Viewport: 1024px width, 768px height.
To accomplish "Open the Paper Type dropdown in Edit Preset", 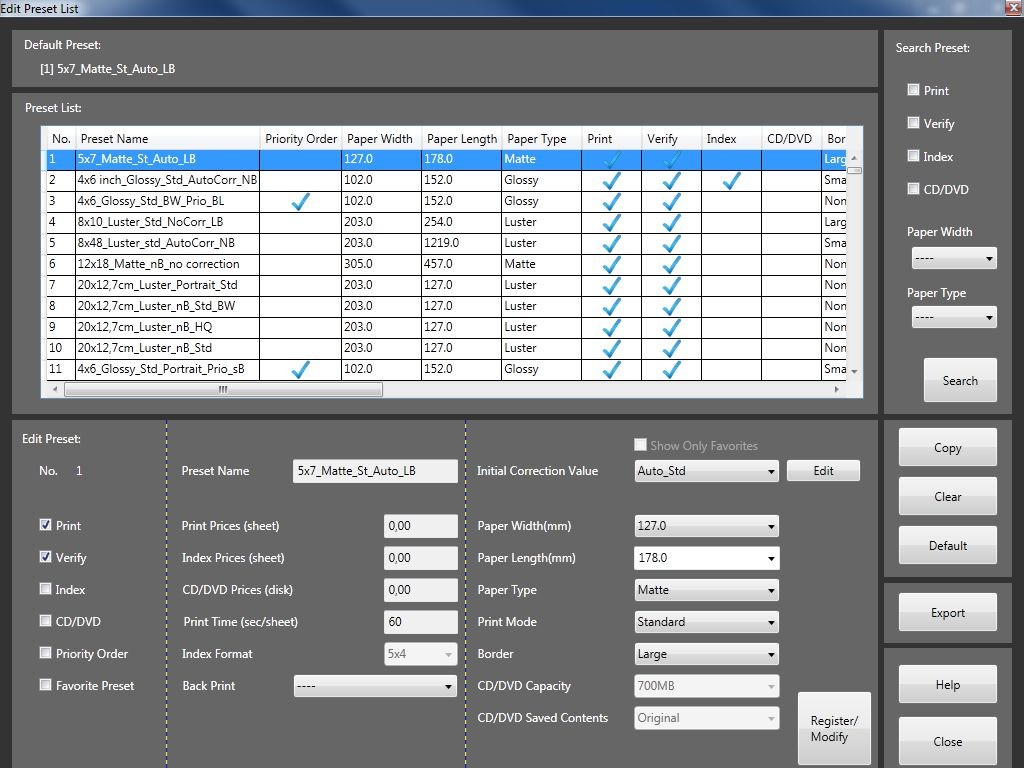I will [x=706, y=590].
